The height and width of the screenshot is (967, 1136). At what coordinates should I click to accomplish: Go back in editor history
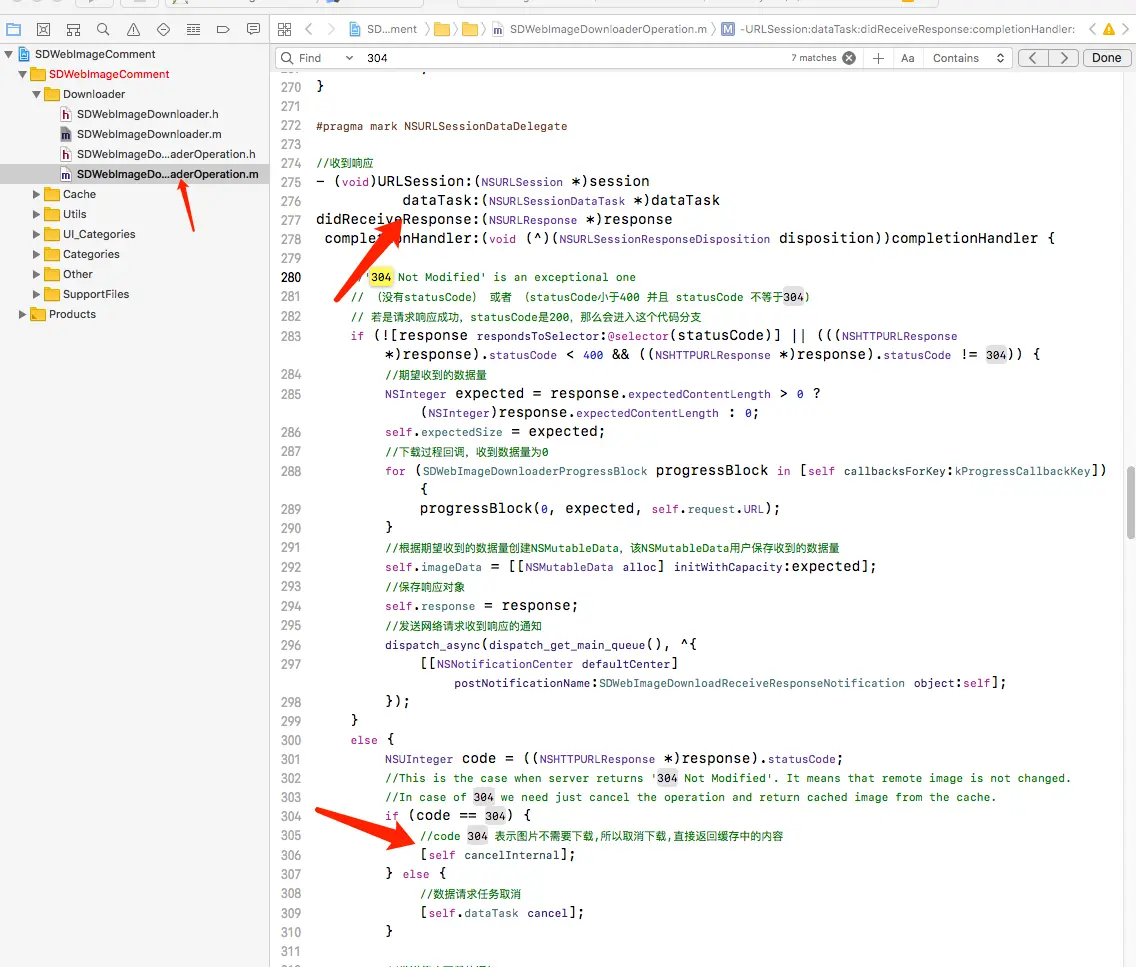309,30
